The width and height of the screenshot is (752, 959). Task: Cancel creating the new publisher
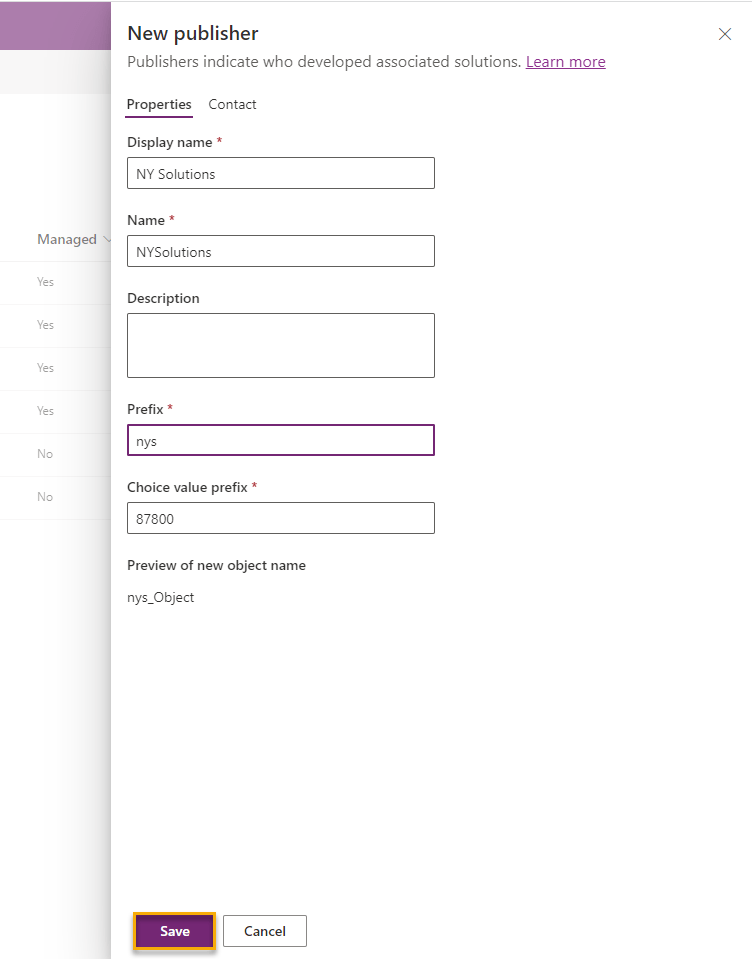point(264,931)
